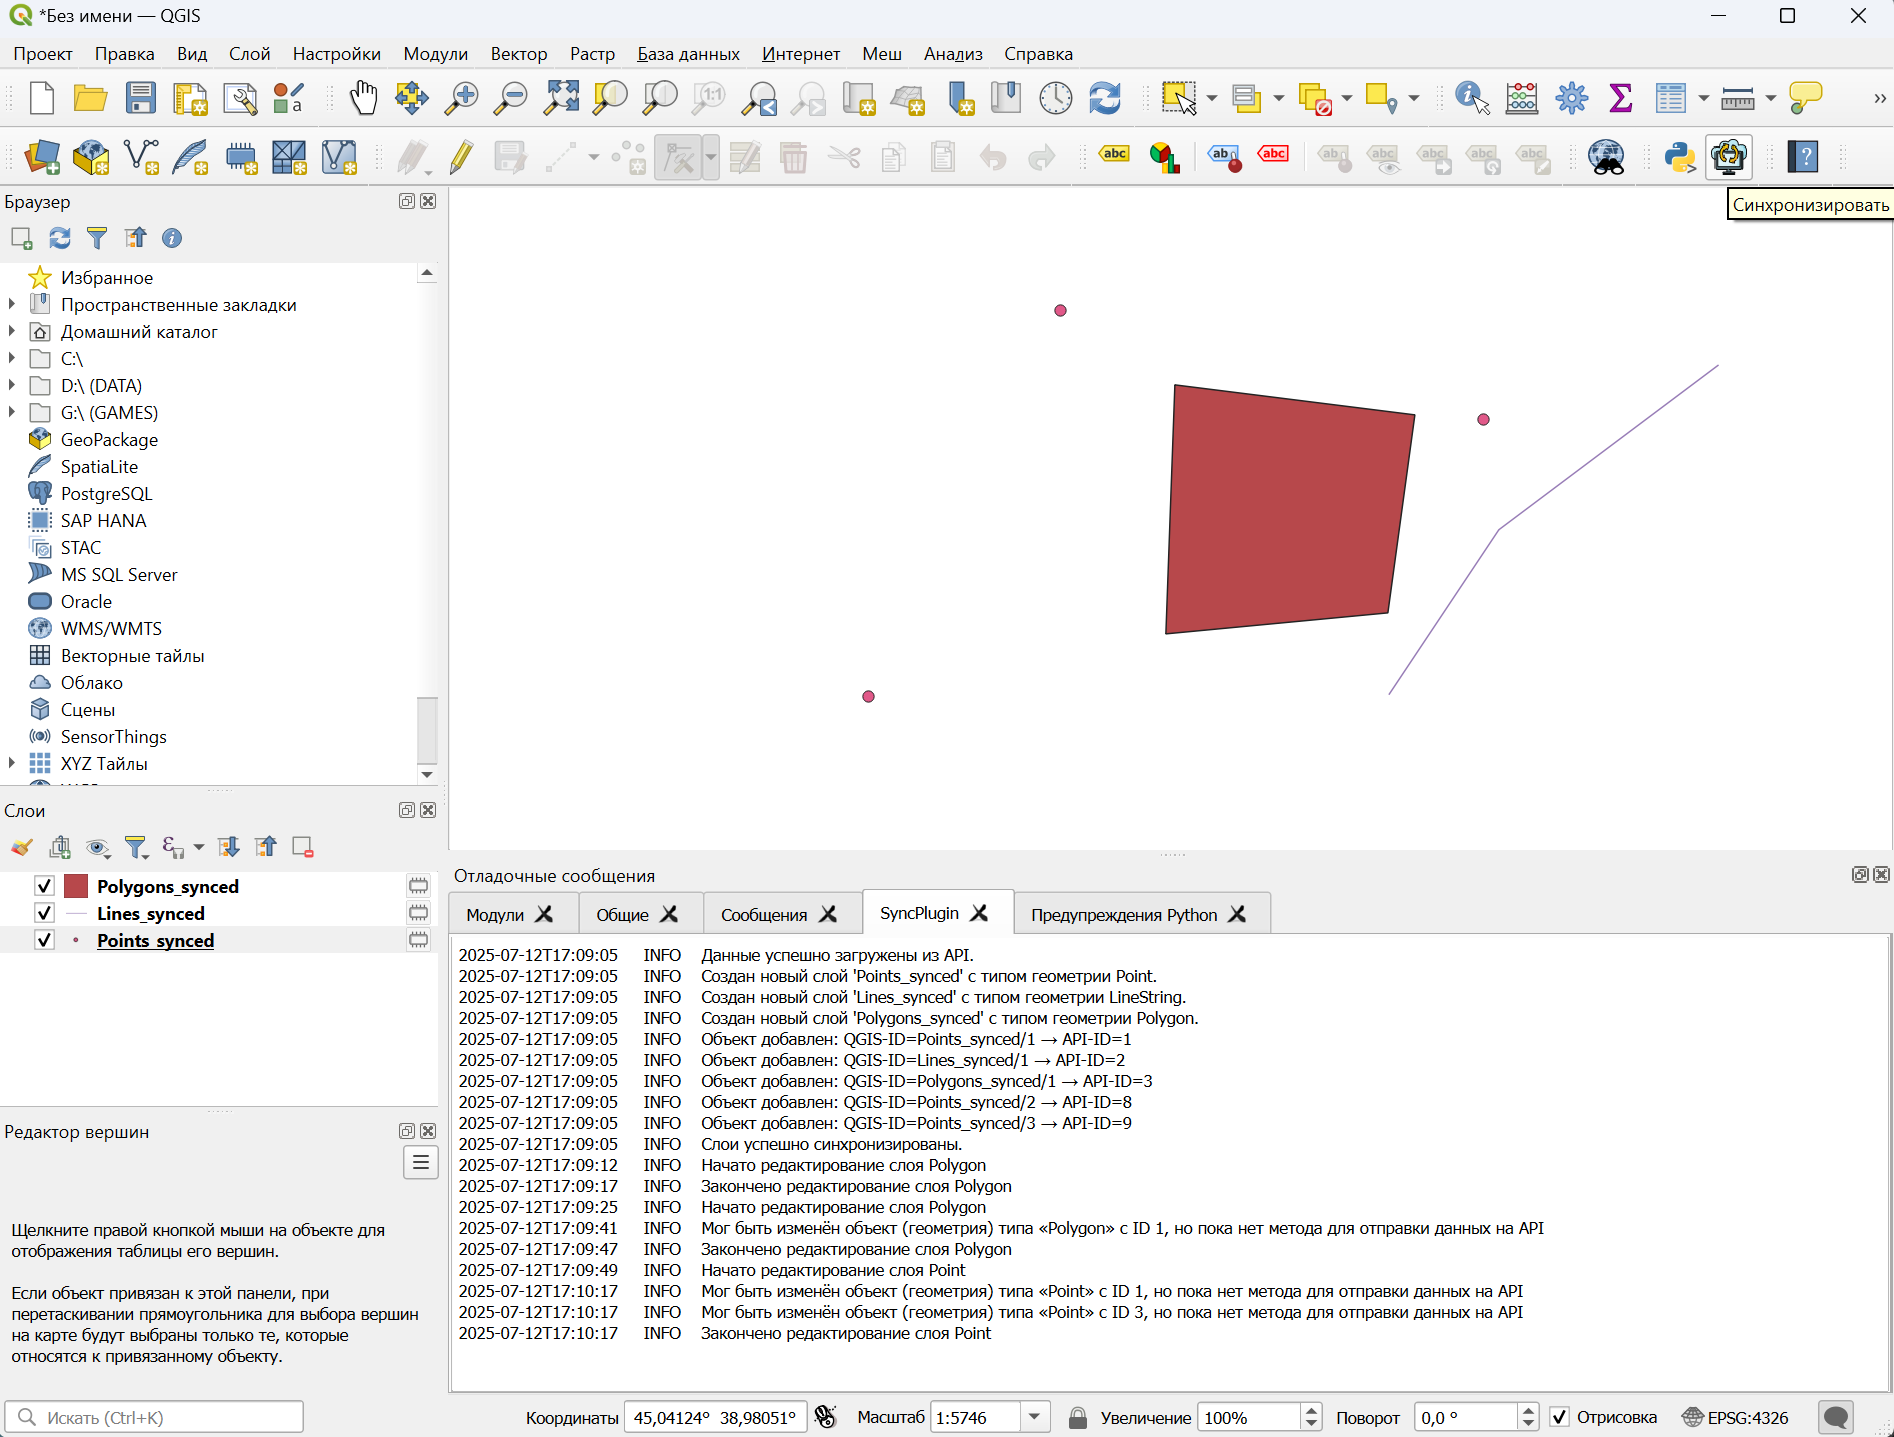This screenshot has width=1894, height=1437.
Task: Close the Браузер panel
Action: coord(428,201)
